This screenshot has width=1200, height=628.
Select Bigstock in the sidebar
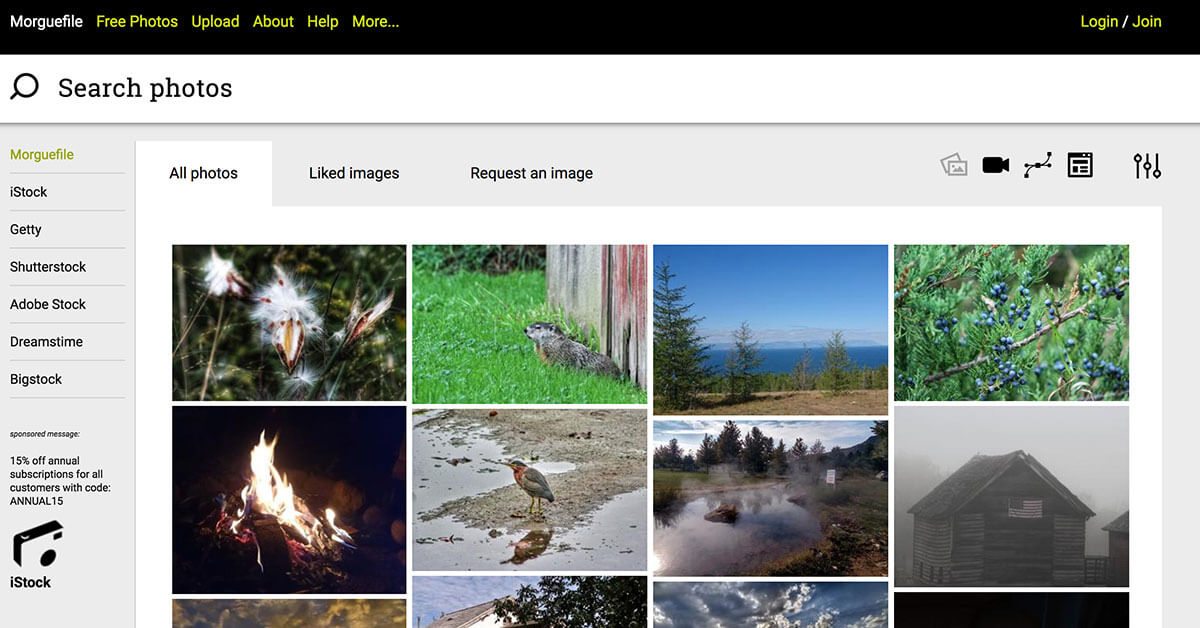coord(36,379)
